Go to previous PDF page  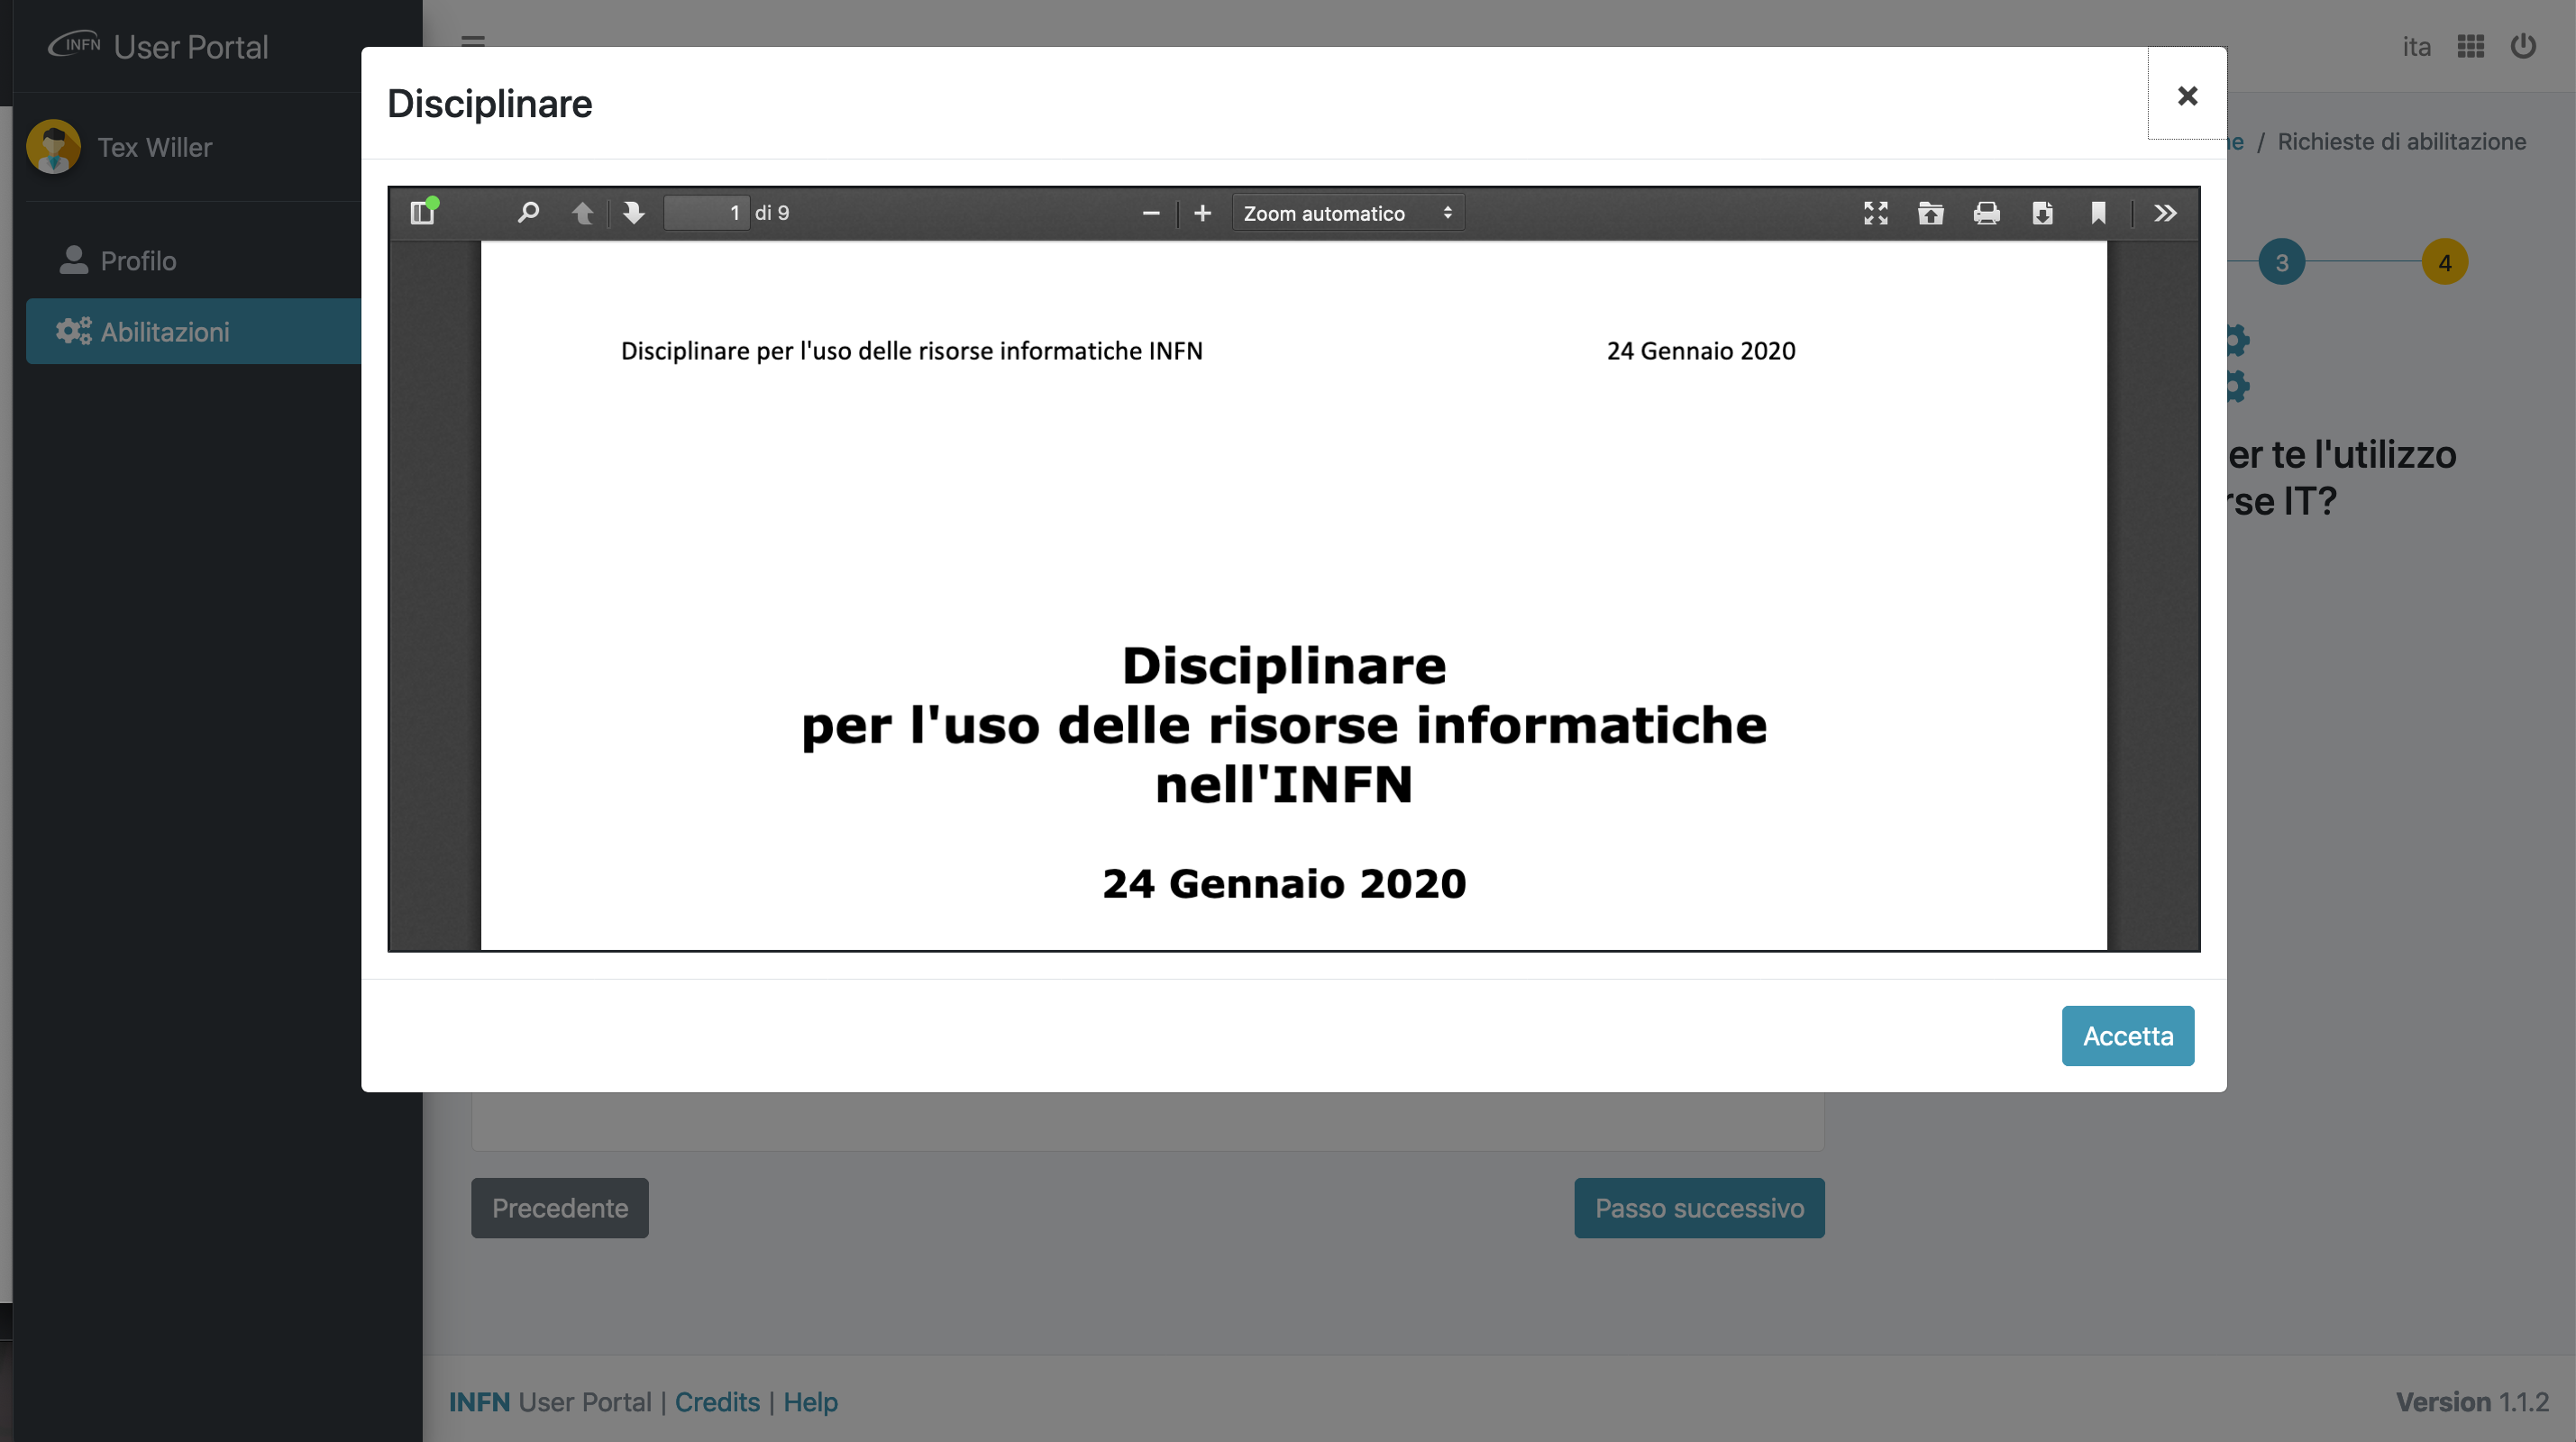pyautogui.click(x=582, y=213)
